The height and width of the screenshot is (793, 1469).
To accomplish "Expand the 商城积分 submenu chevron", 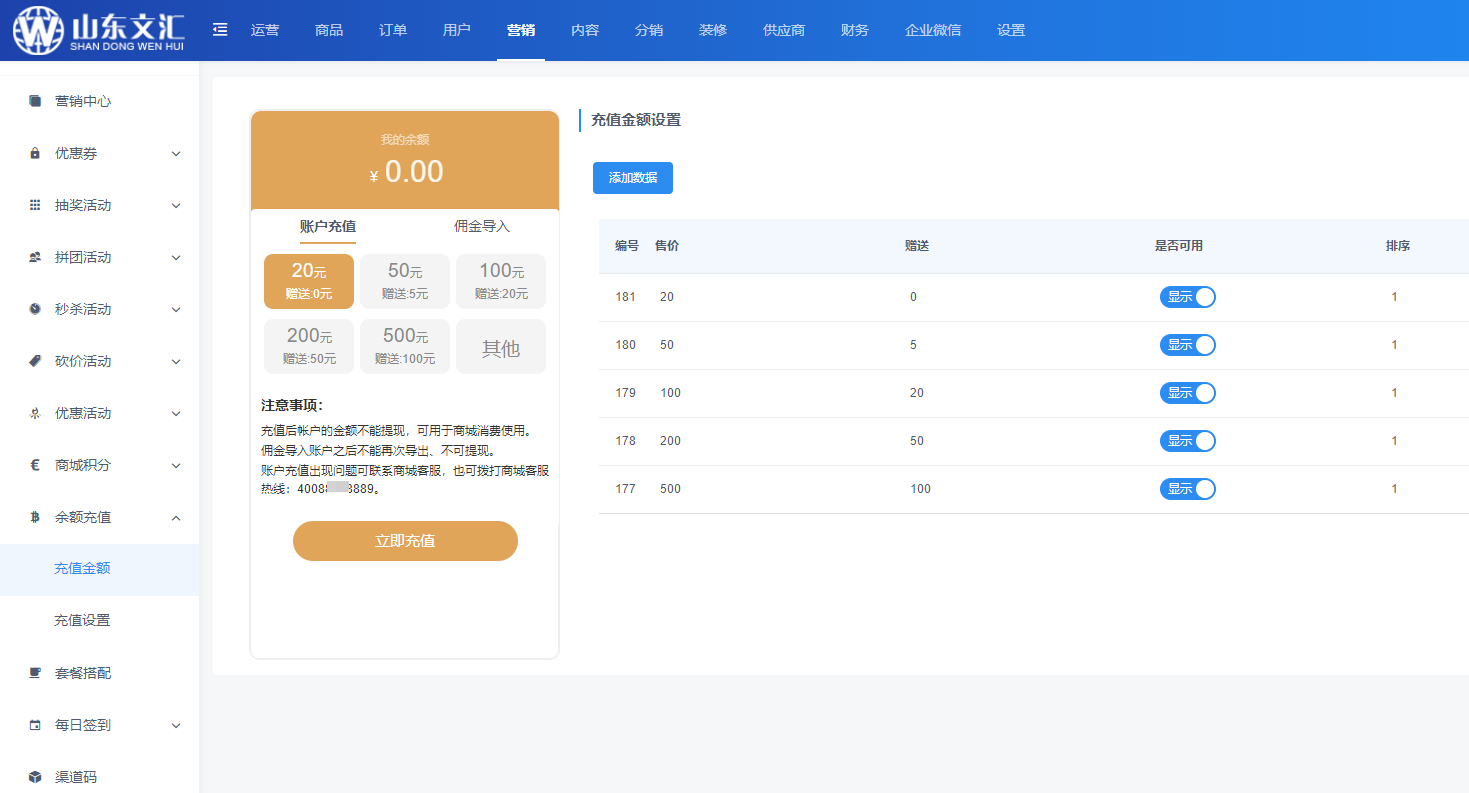I will [x=176, y=466].
